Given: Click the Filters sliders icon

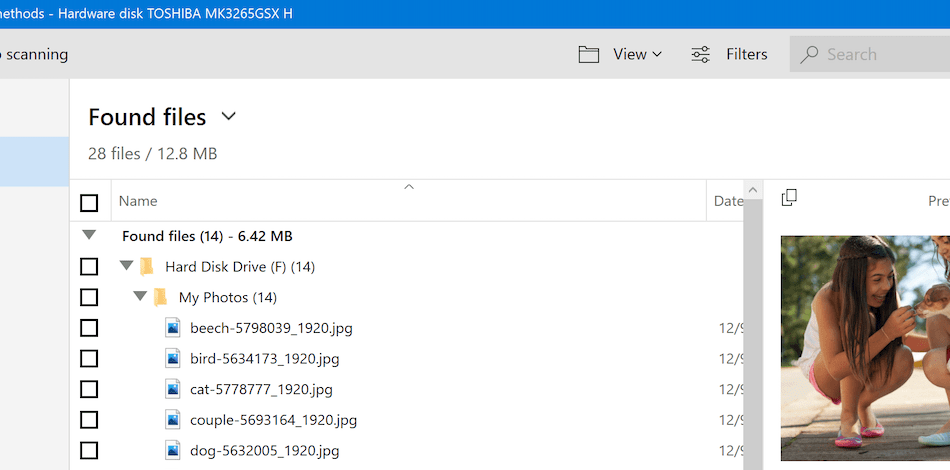Looking at the screenshot, I should tap(700, 55).
